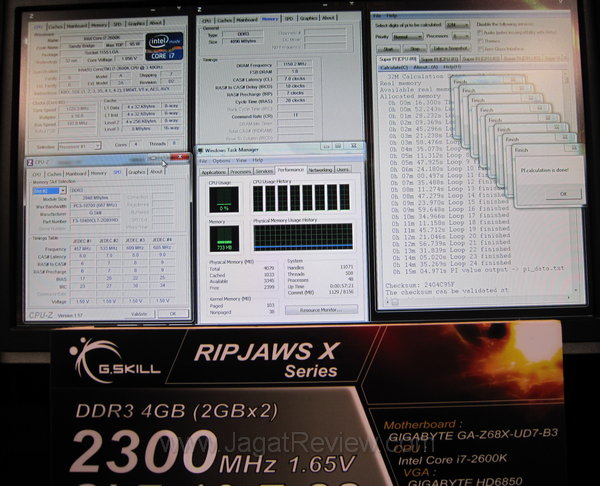
Task: Open Graphics tab in CPU-Z CPU window
Action: point(136,23)
